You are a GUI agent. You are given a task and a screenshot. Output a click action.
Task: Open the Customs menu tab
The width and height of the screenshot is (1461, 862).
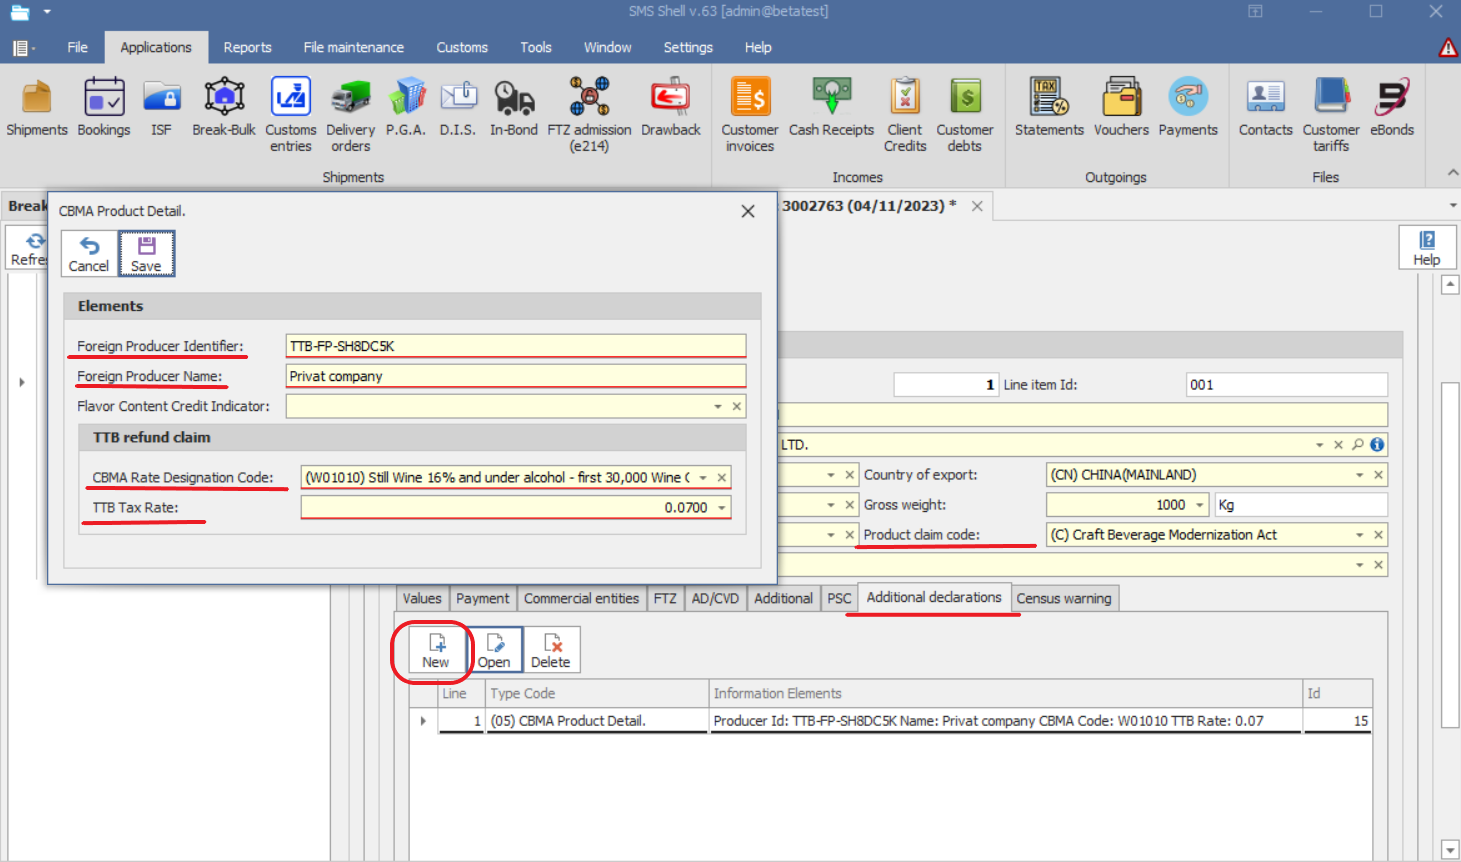[x=462, y=47]
